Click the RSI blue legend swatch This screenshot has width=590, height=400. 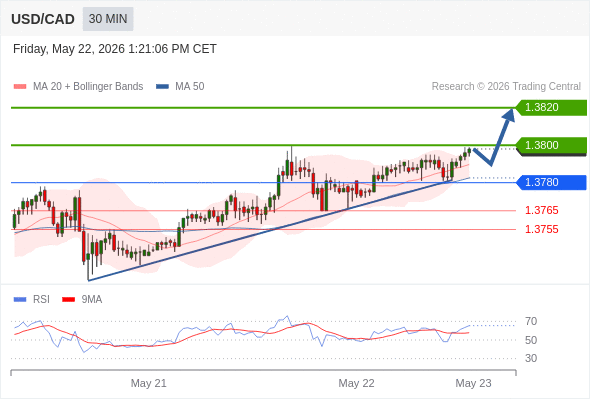pos(20,300)
